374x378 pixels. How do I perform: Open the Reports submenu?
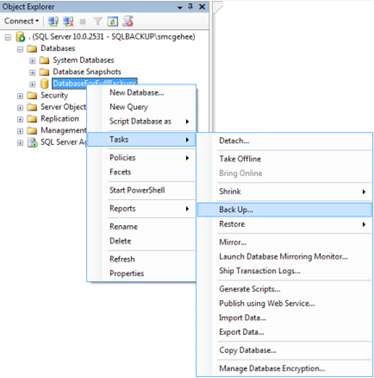(x=141, y=209)
